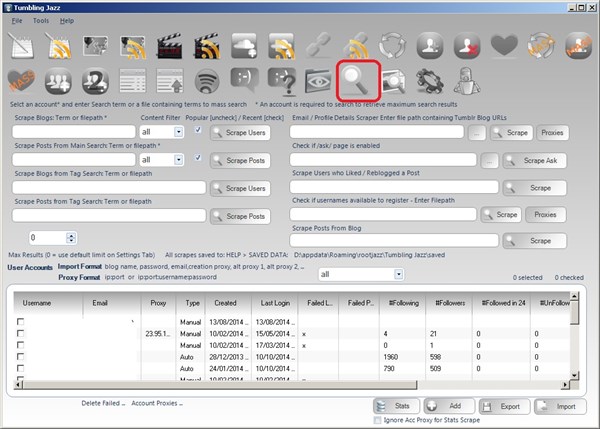The height and width of the screenshot is (429, 600).
Task: Click the Add account button
Action: [449, 406]
